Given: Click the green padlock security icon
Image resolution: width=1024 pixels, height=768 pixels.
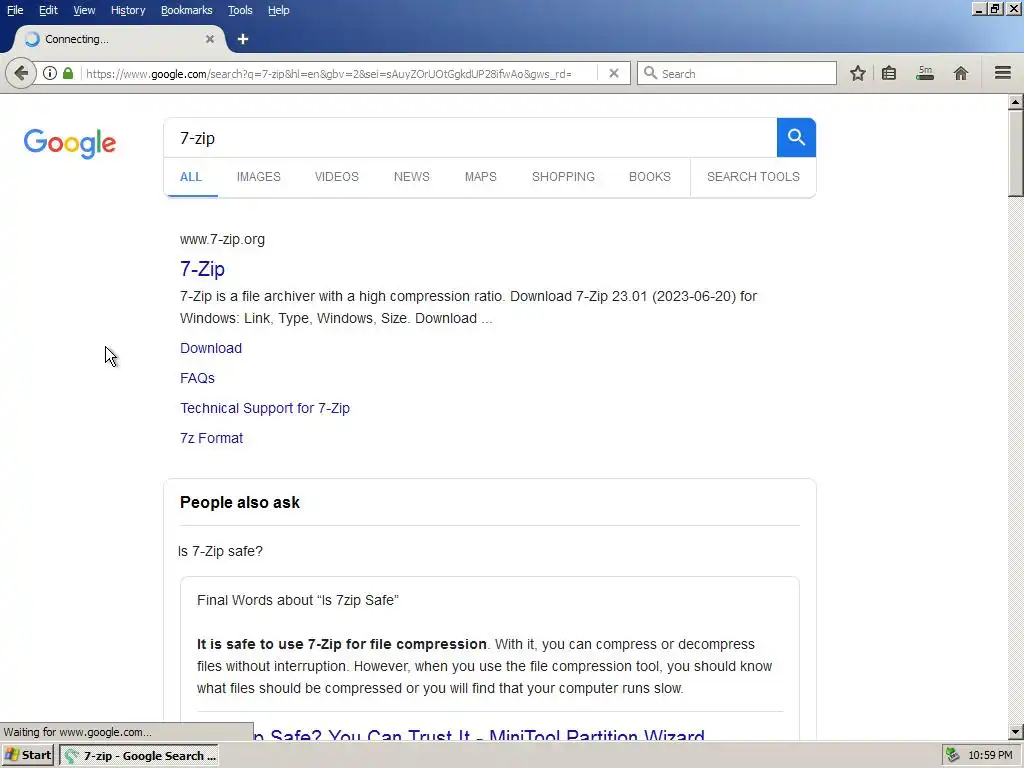Looking at the screenshot, I should point(68,73).
